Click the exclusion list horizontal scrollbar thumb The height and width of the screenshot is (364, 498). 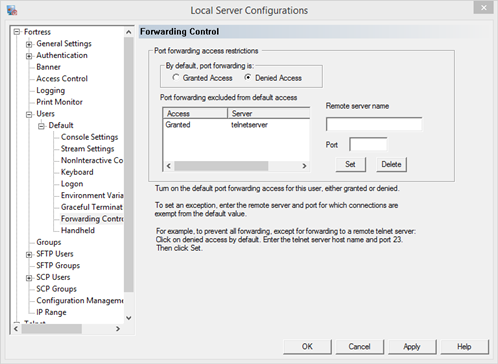[x=221, y=166]
